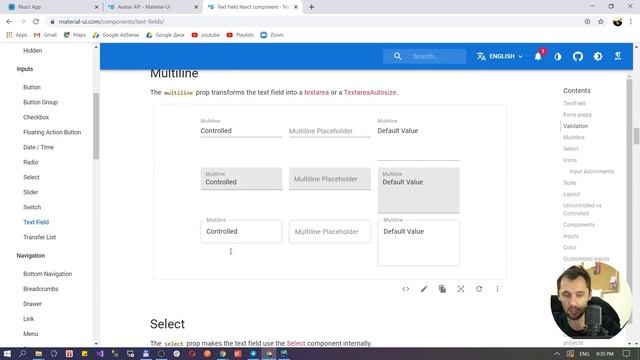Open Breadcrumbs in sidebar
Screen dimensions: 640x360
(x=41, y=289)
